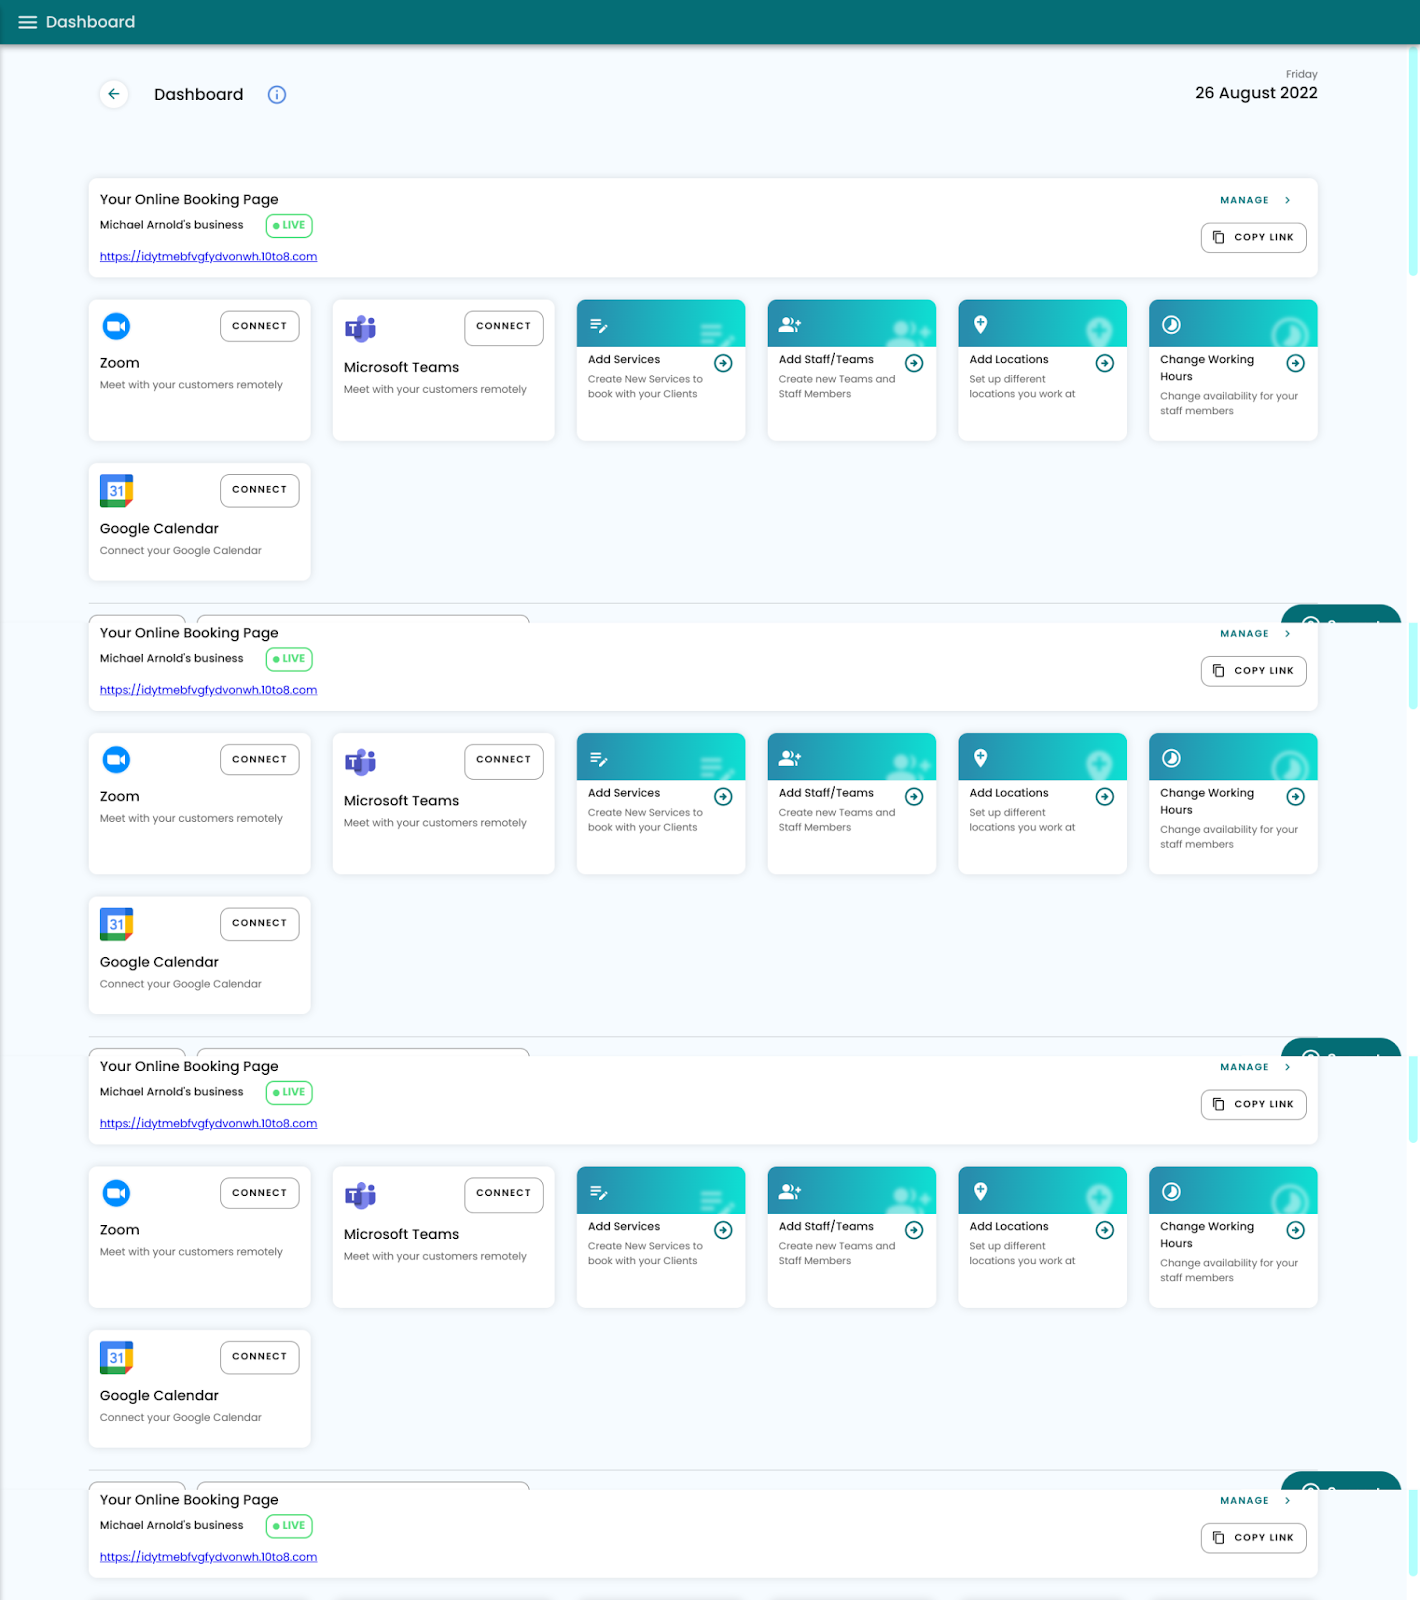Viewport: 1420px width, 1600px height.
Task: Click COPY LINK in the third booking page card
Action: click(1253, 1105)
